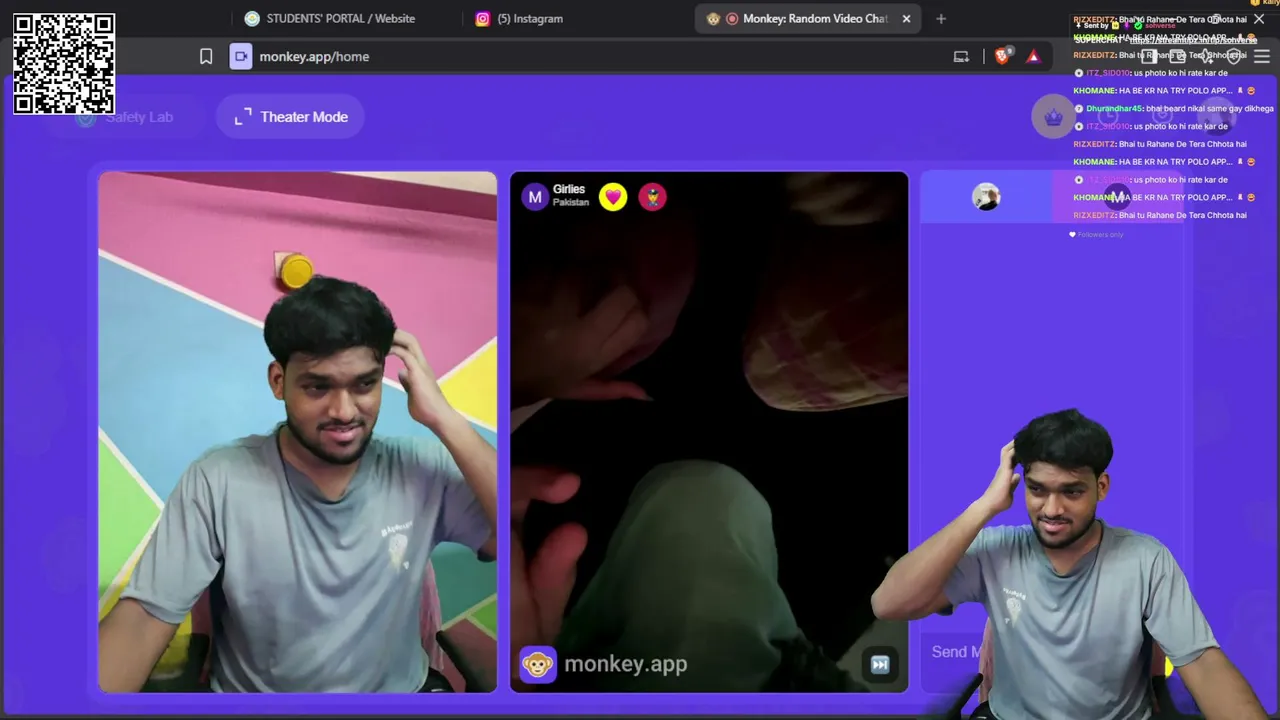The height and width of the screenshot is (720, 1280).
Task: Close the chat overlay with the X
Action: pyautogui.click(x=1259, y=19)
